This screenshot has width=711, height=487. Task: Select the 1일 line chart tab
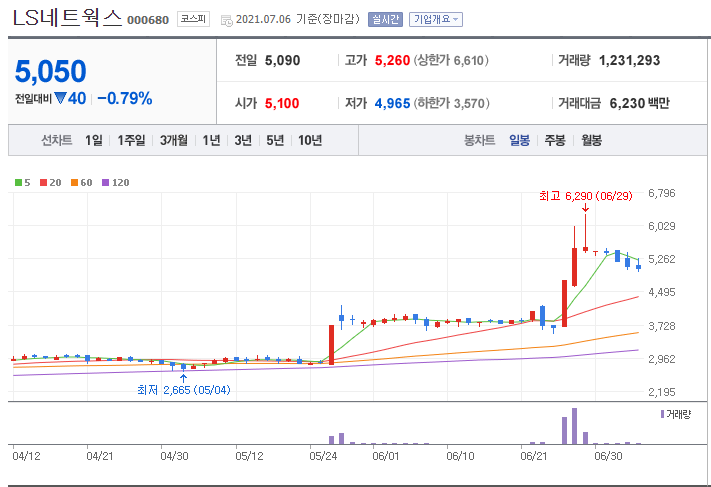pos(93,140)
